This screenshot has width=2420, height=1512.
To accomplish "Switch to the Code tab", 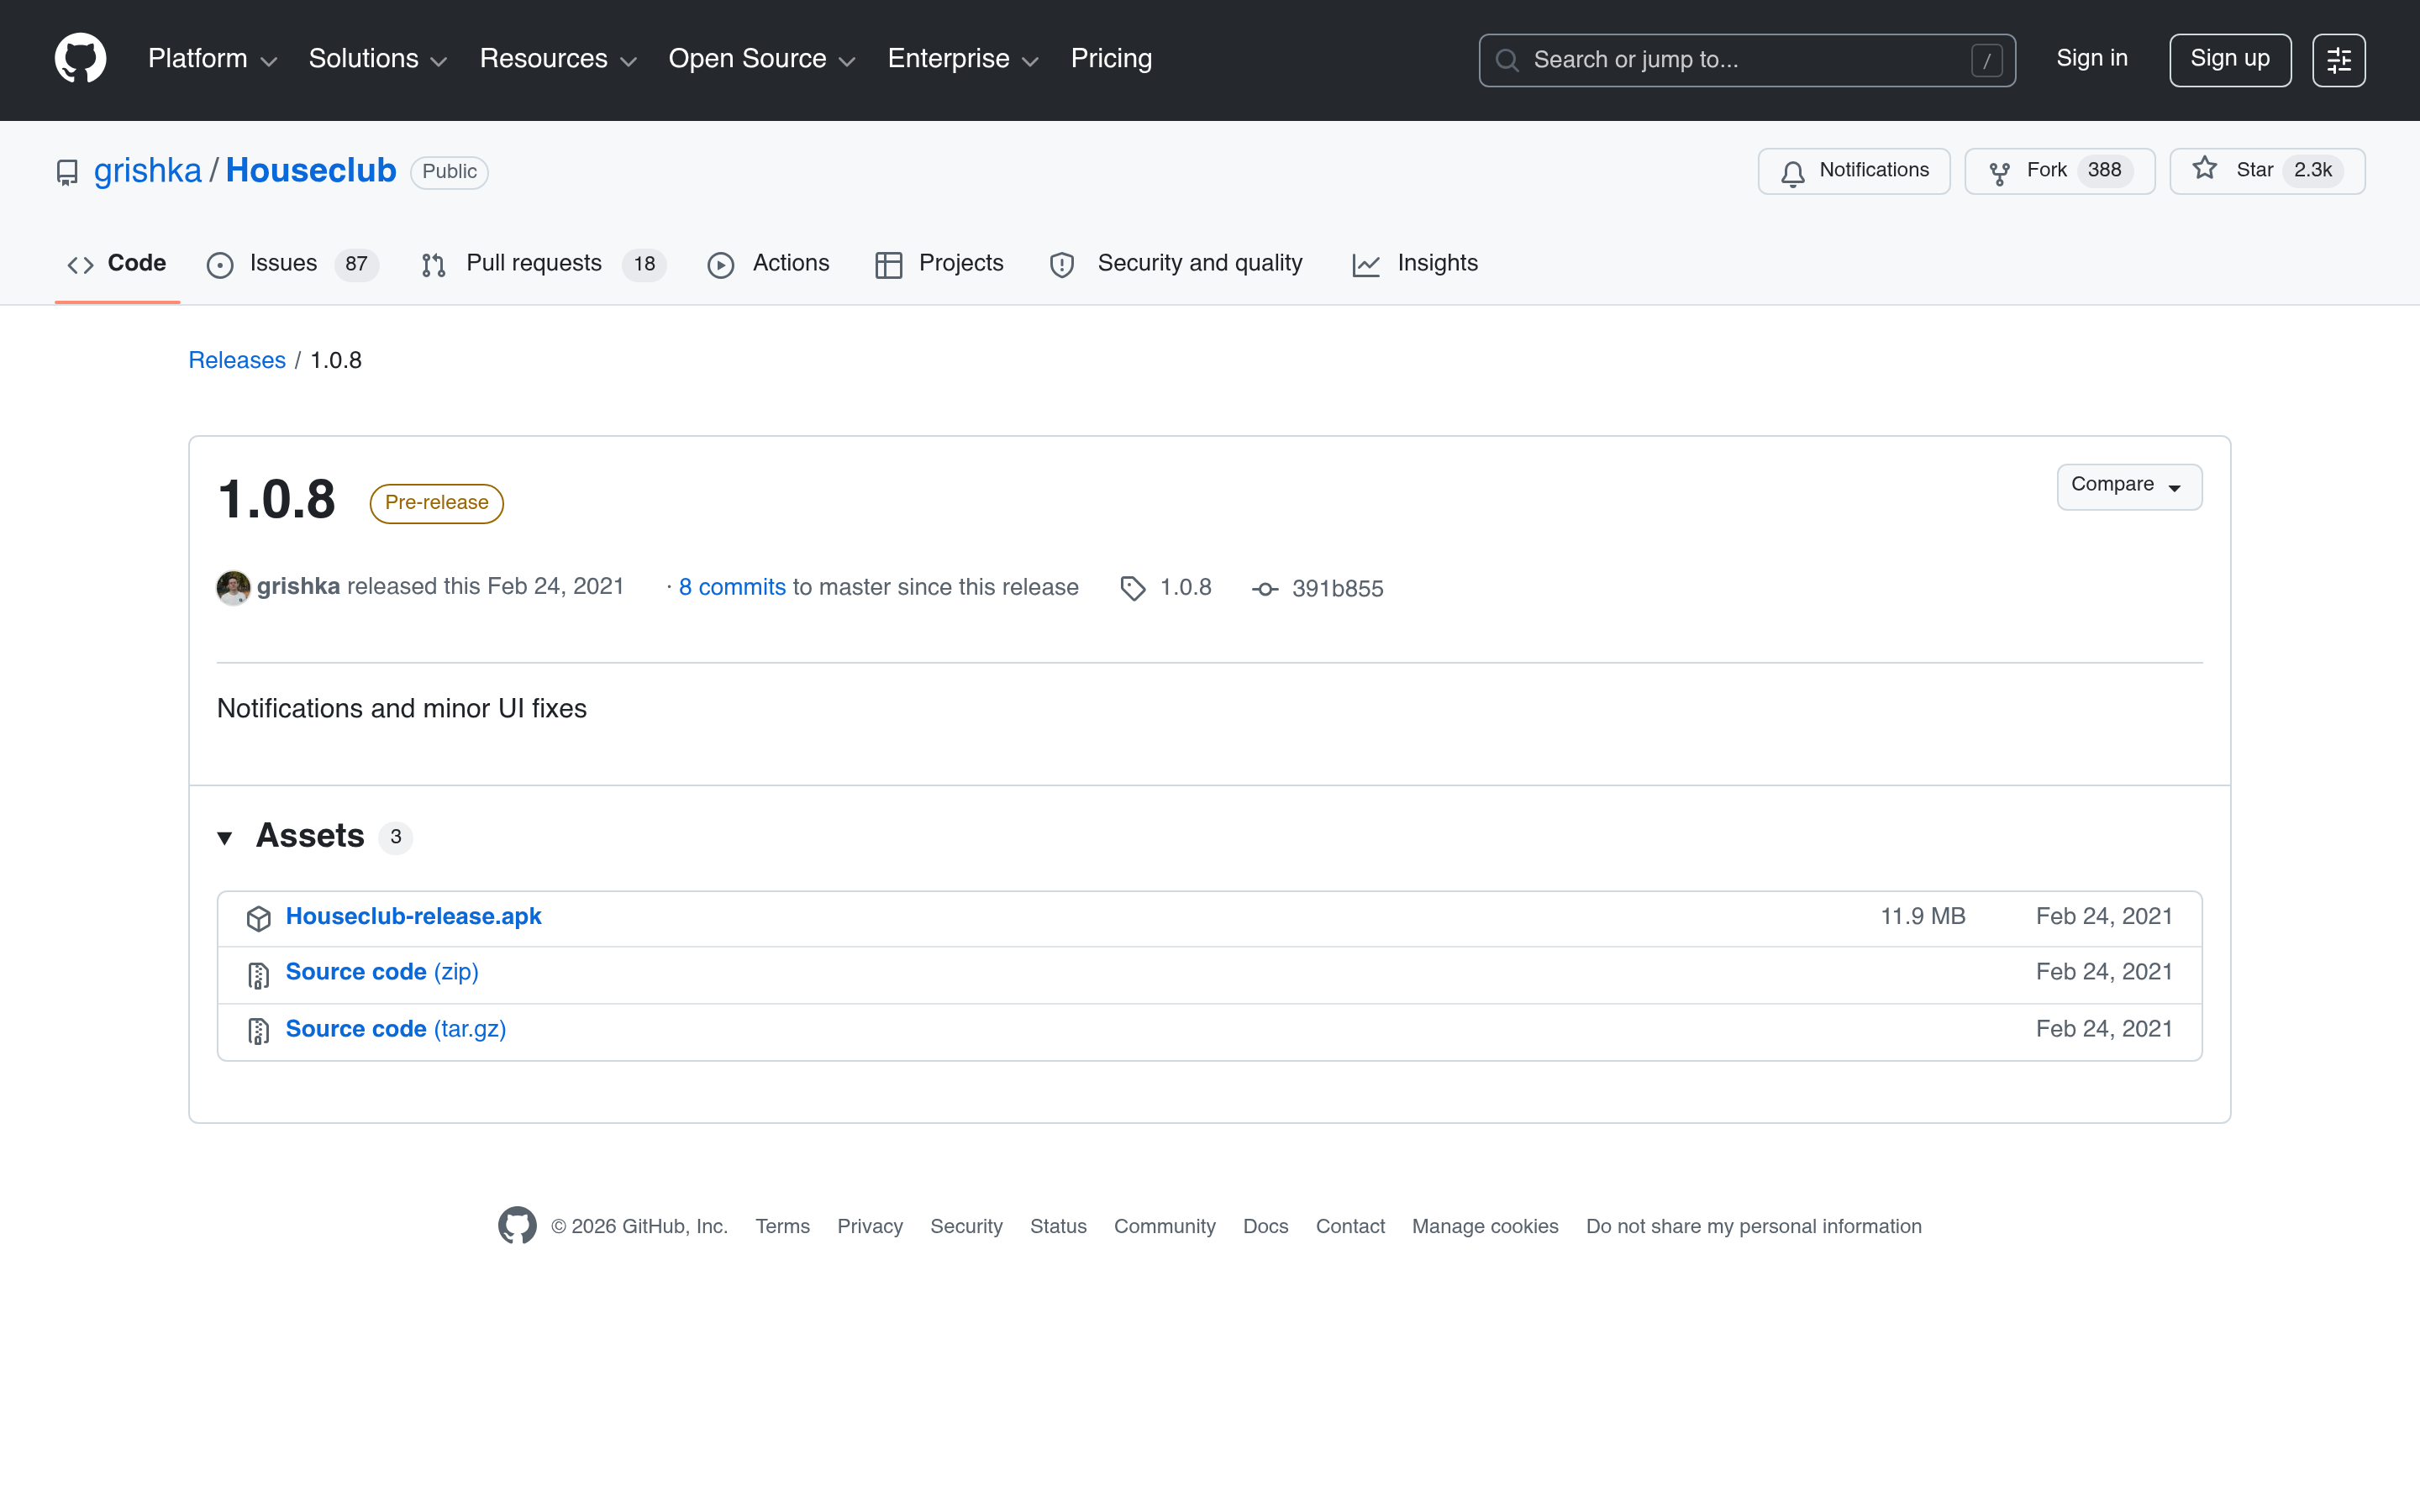I will pyautogui.click(x=117, y=264).
